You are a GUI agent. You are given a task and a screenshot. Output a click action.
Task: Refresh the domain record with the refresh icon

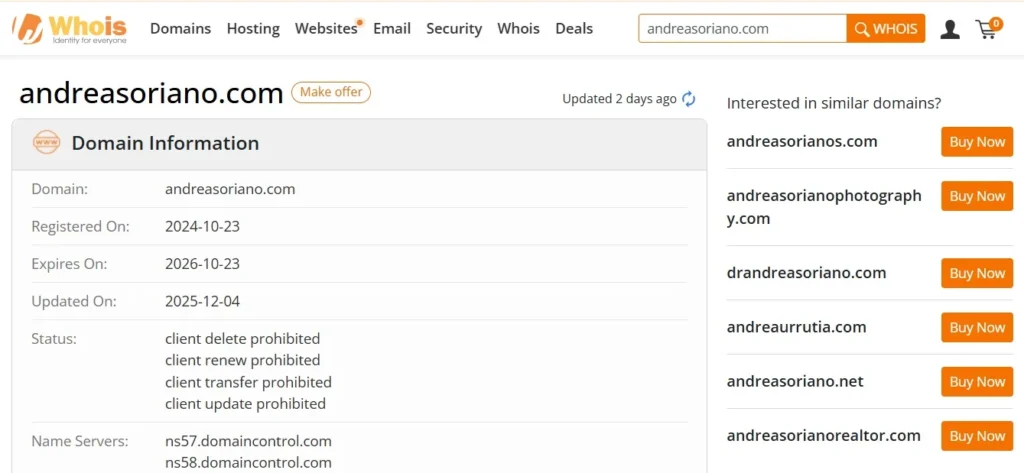coord(688,99)
